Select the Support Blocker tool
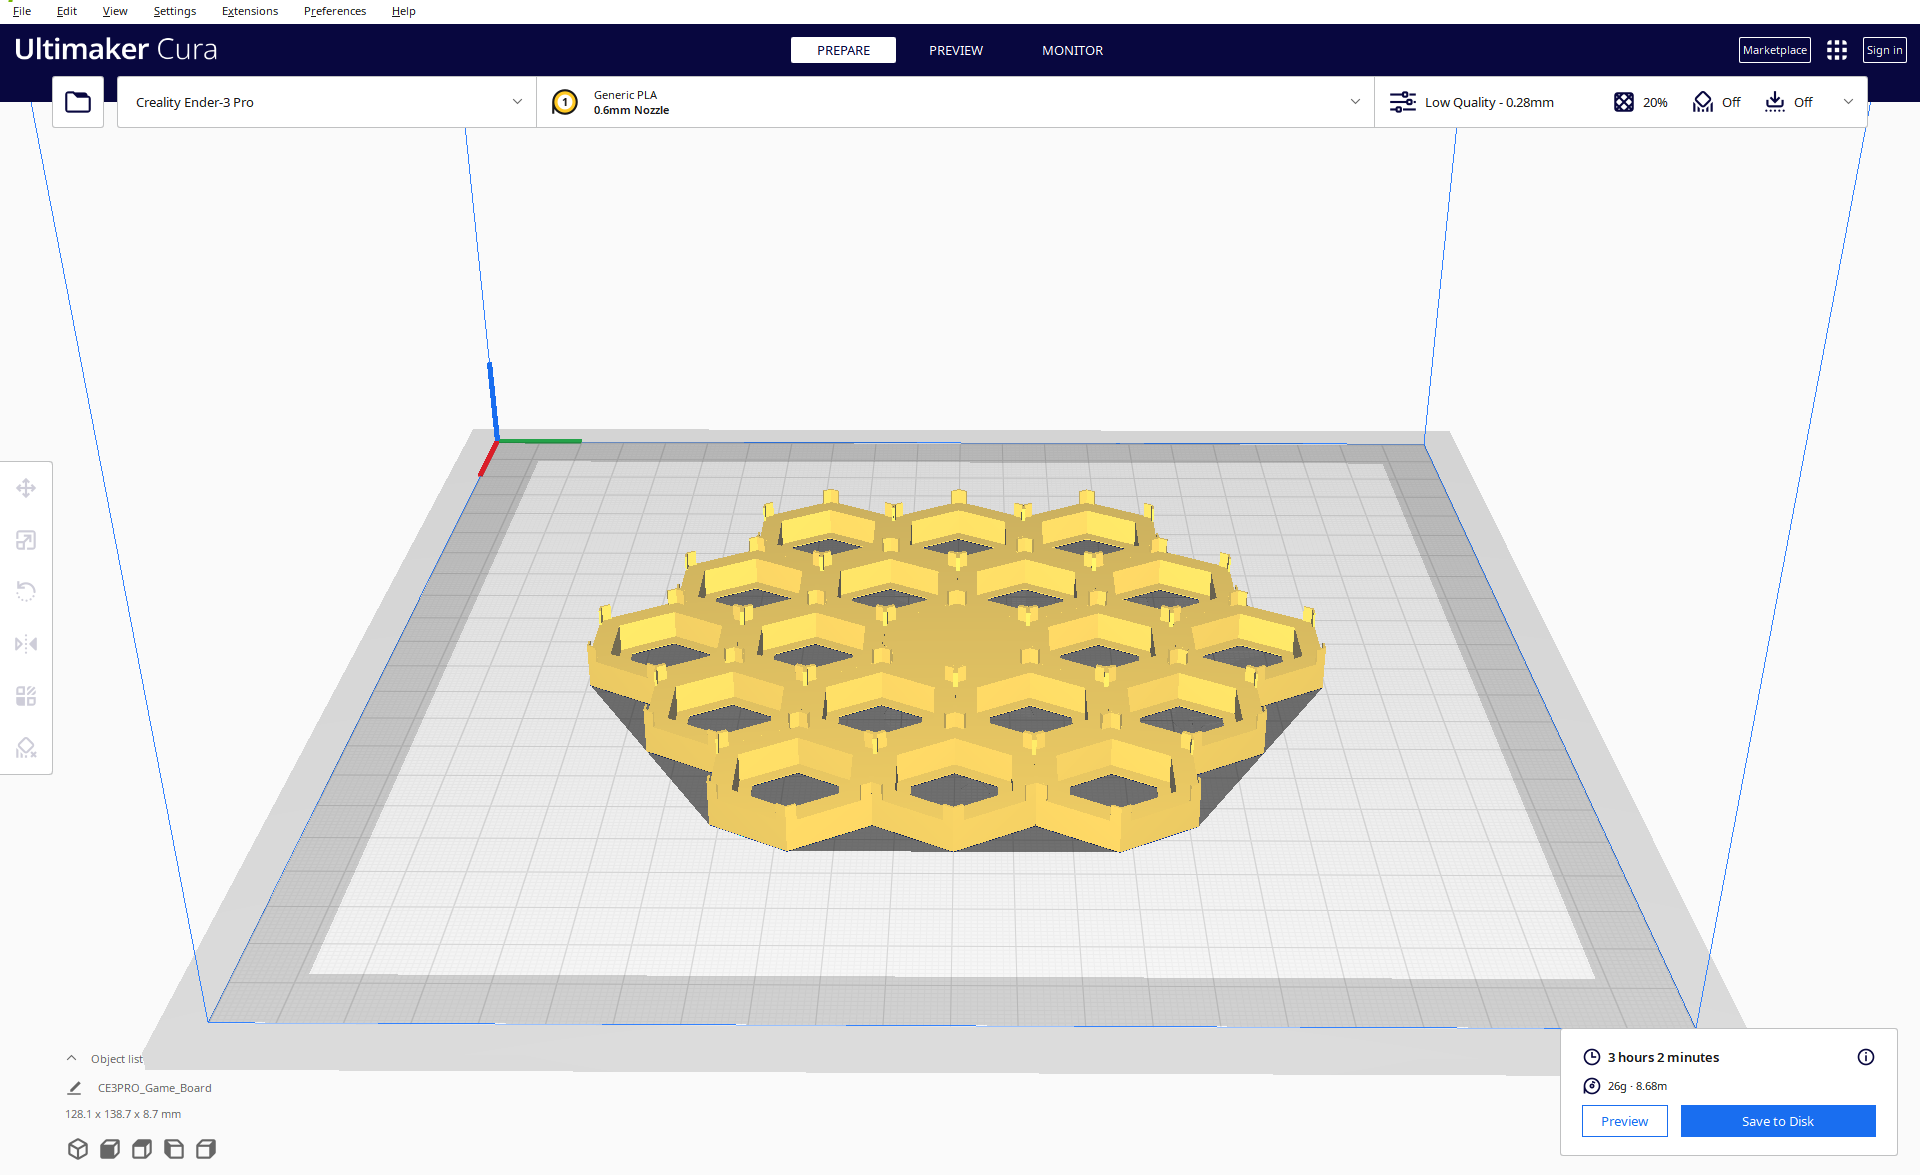 (26, 748)
